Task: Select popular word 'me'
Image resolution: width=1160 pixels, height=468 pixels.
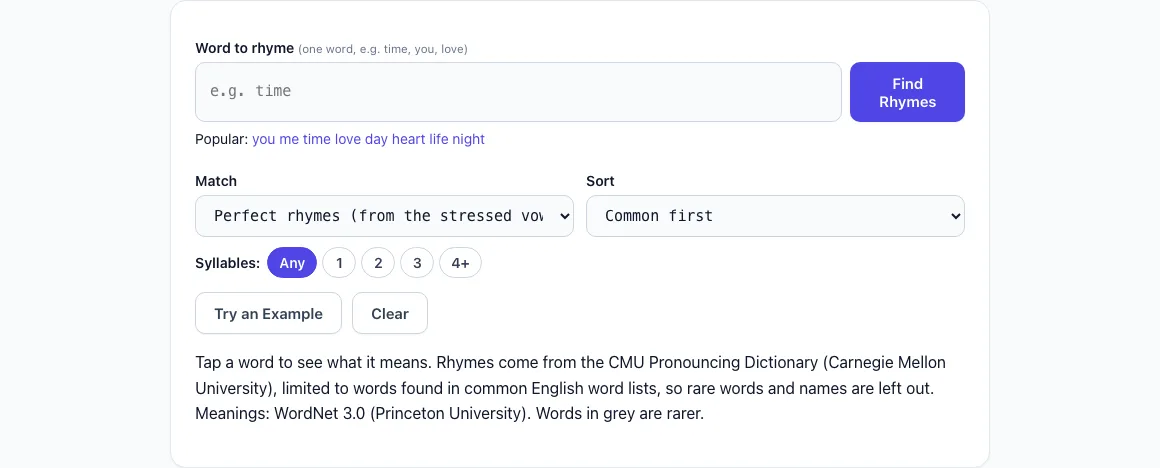Action: coord(289,139)
